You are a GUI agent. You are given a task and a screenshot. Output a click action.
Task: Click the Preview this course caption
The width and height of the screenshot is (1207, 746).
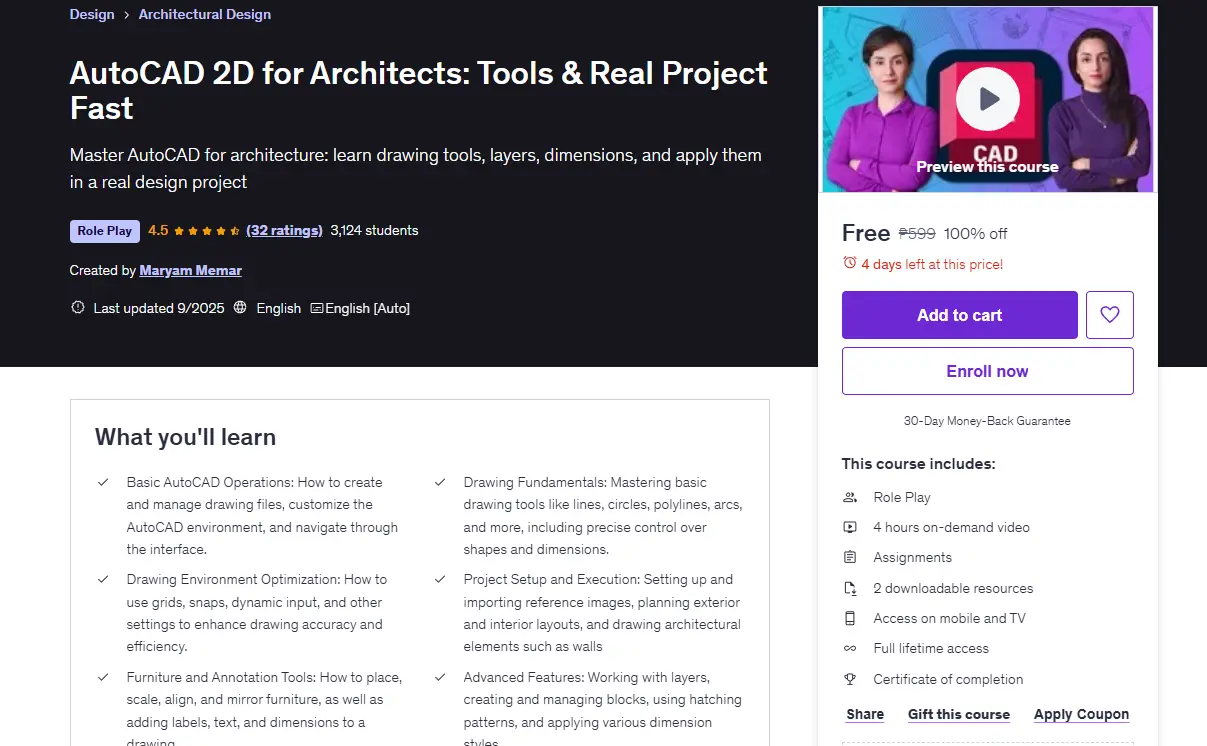pyautogui.click(x=987, y=167)
